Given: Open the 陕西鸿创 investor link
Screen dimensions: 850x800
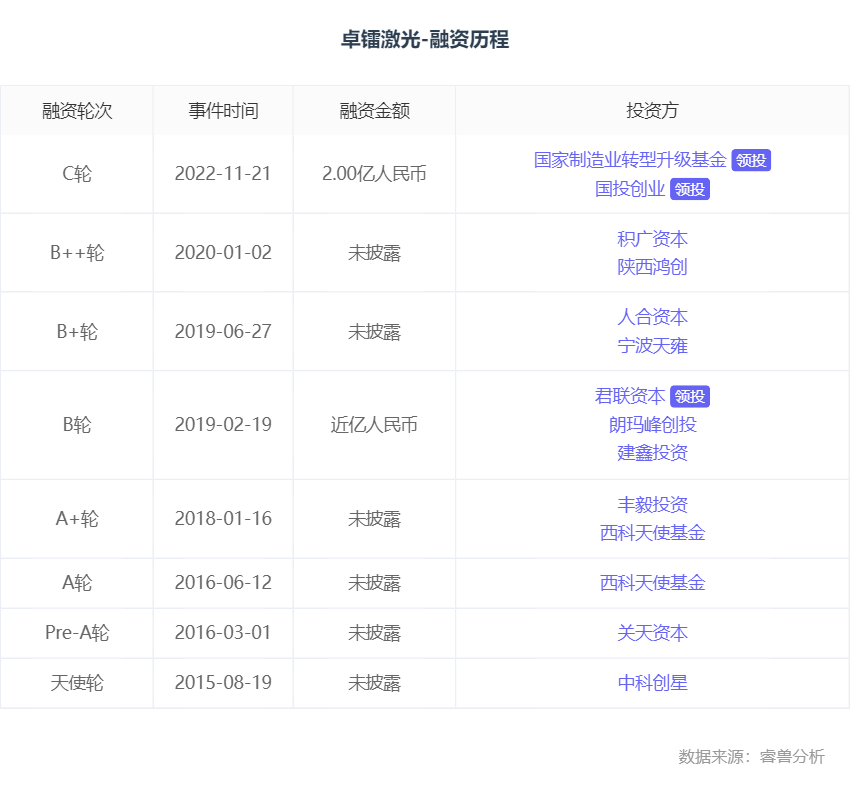Looking at the screenshot, I should [652, 267].
